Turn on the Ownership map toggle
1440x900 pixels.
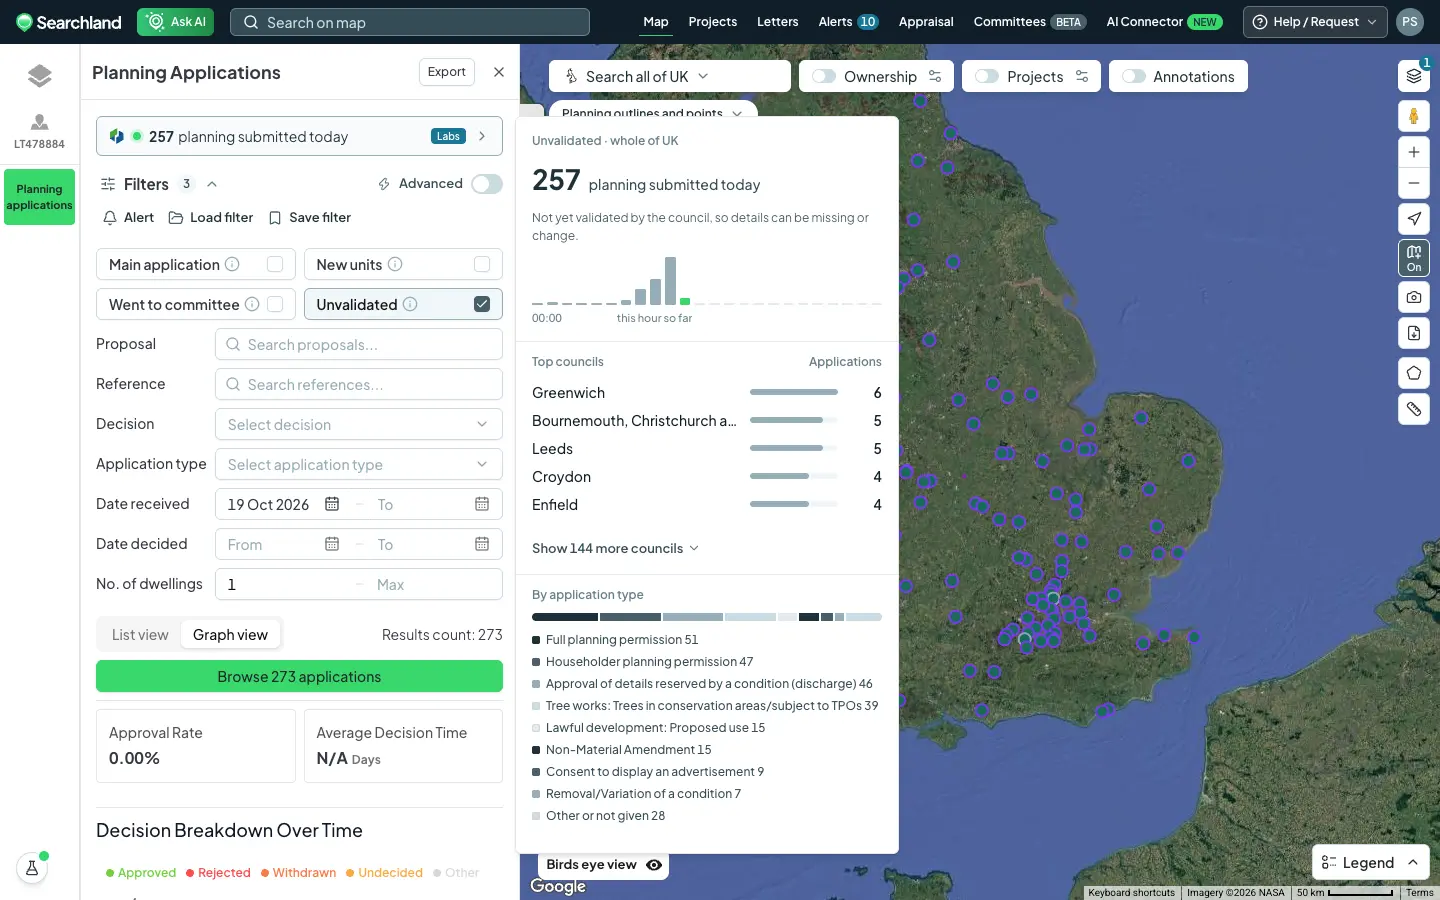point(824,76)
